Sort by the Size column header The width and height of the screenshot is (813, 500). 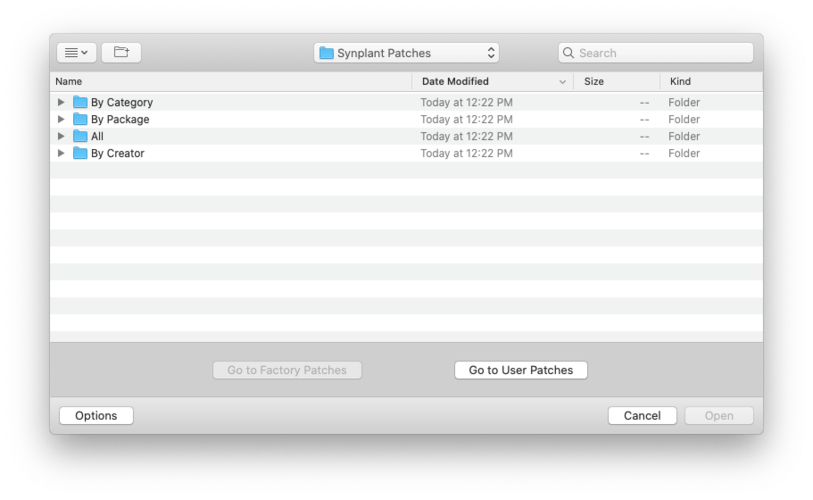click(x=594, y=81)
